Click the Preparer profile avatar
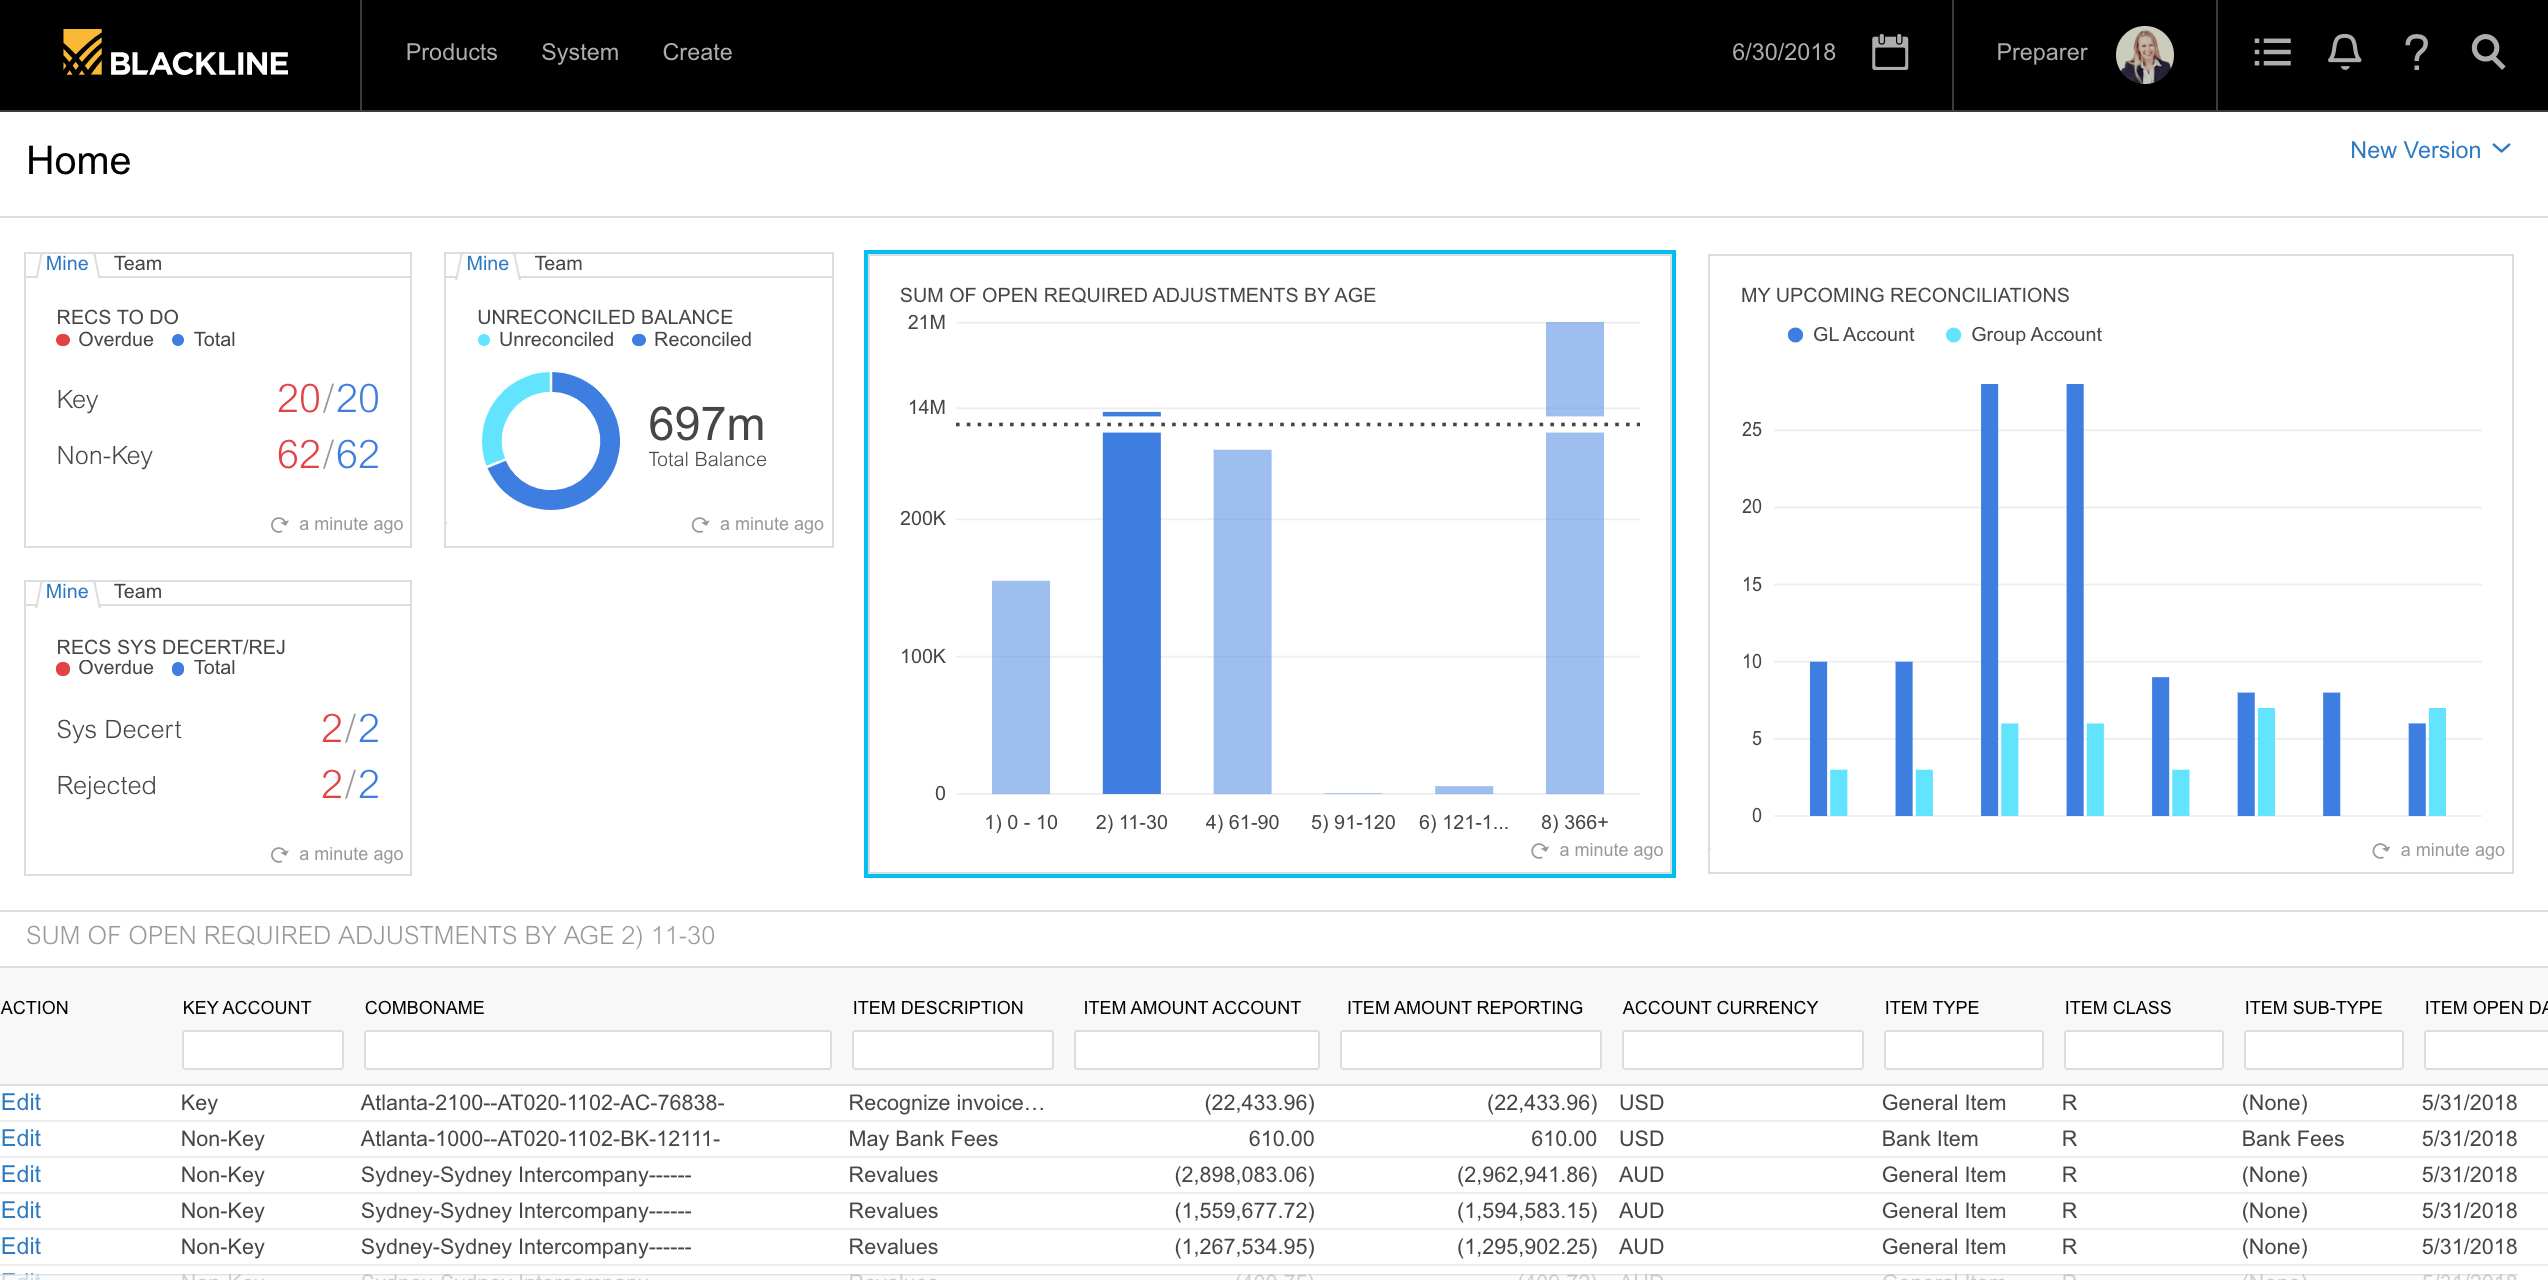The height and width of the screenshot is (1280, 2548). click(x=2145, y=54)
